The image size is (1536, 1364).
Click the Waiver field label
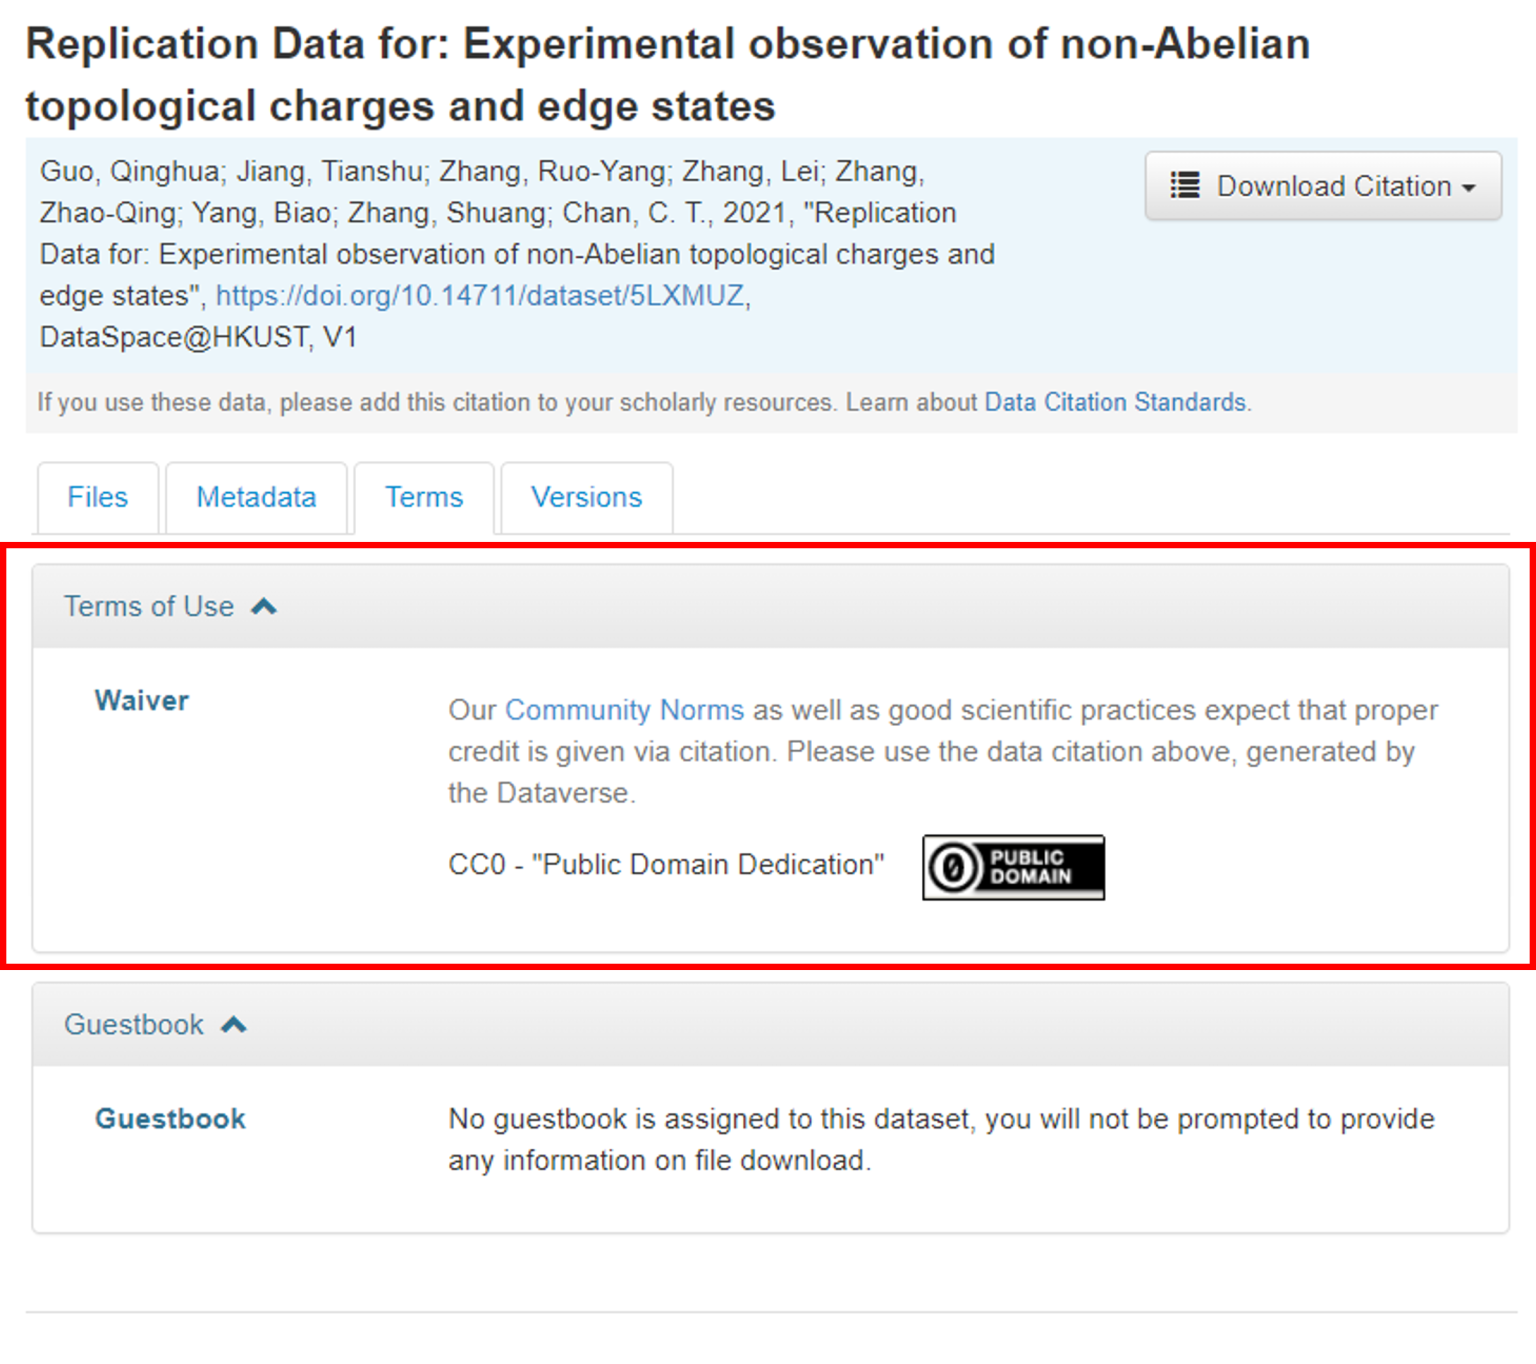point(141,700)
